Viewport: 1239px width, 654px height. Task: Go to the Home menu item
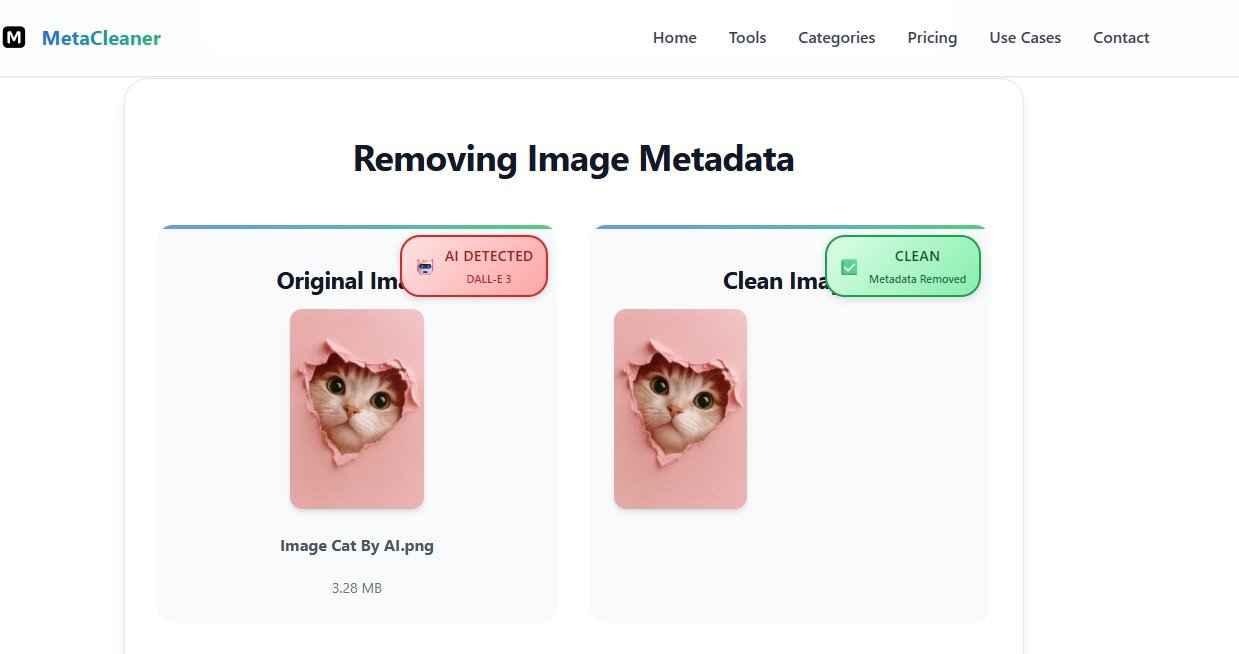(x=674, y=38)
